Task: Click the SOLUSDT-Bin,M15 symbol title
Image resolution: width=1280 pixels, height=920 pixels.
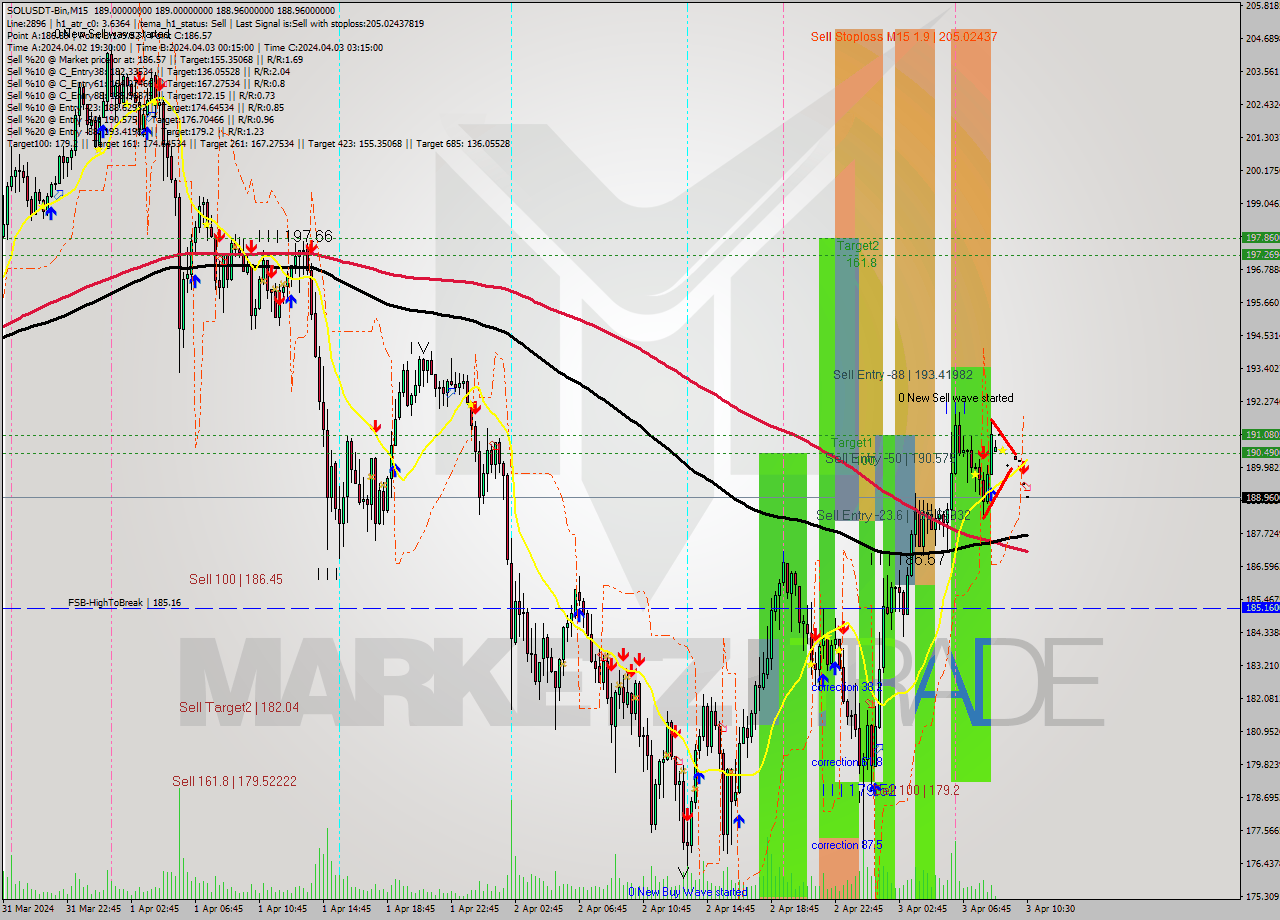Action: click(x=46, y=11)
